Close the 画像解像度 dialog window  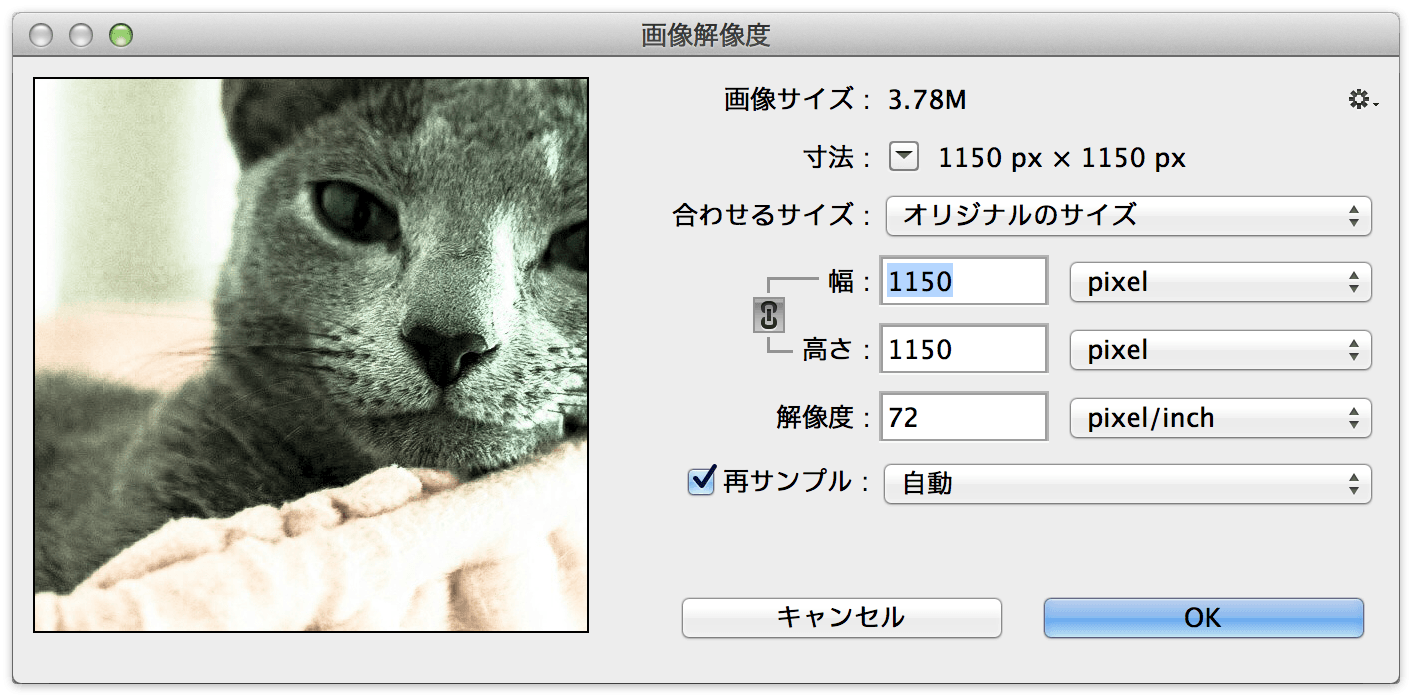click(x=41, y=36)
